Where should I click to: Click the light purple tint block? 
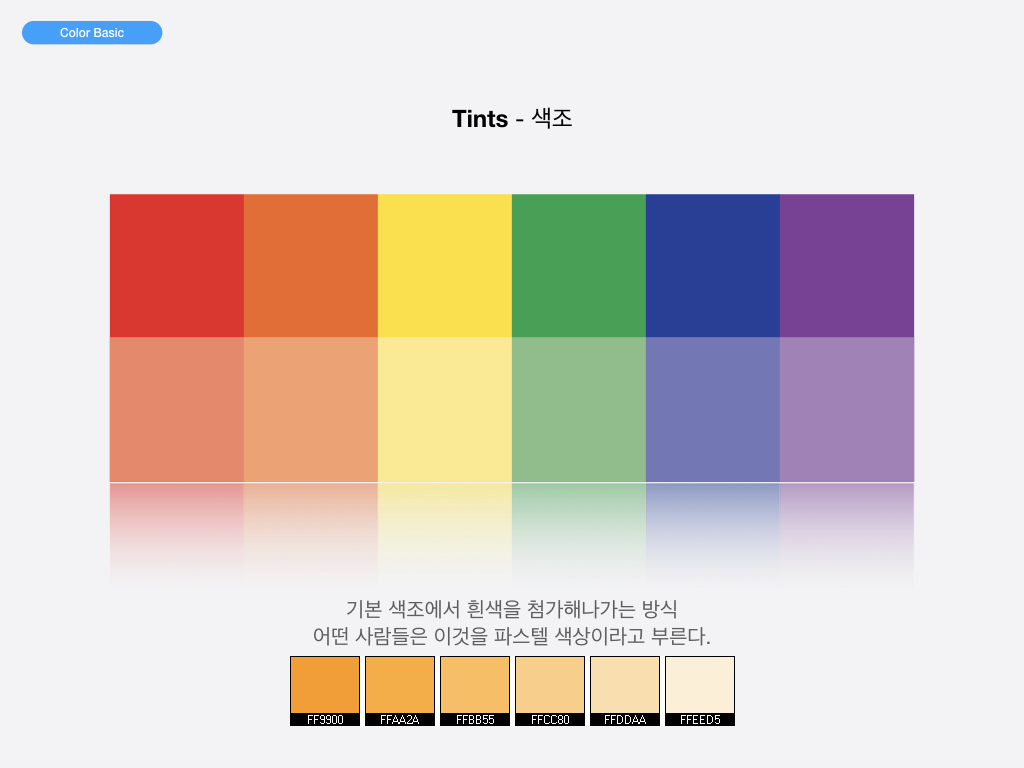tap(846, 409)
